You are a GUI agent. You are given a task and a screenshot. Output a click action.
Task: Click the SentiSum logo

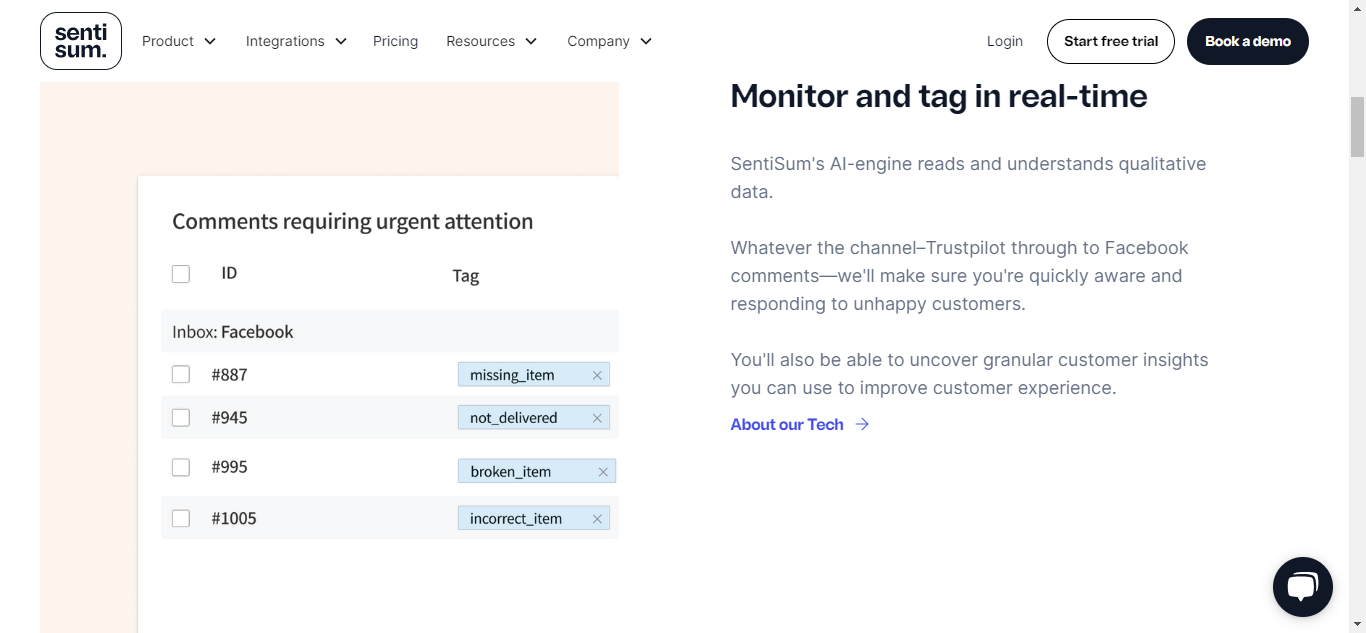click(80, 41)
